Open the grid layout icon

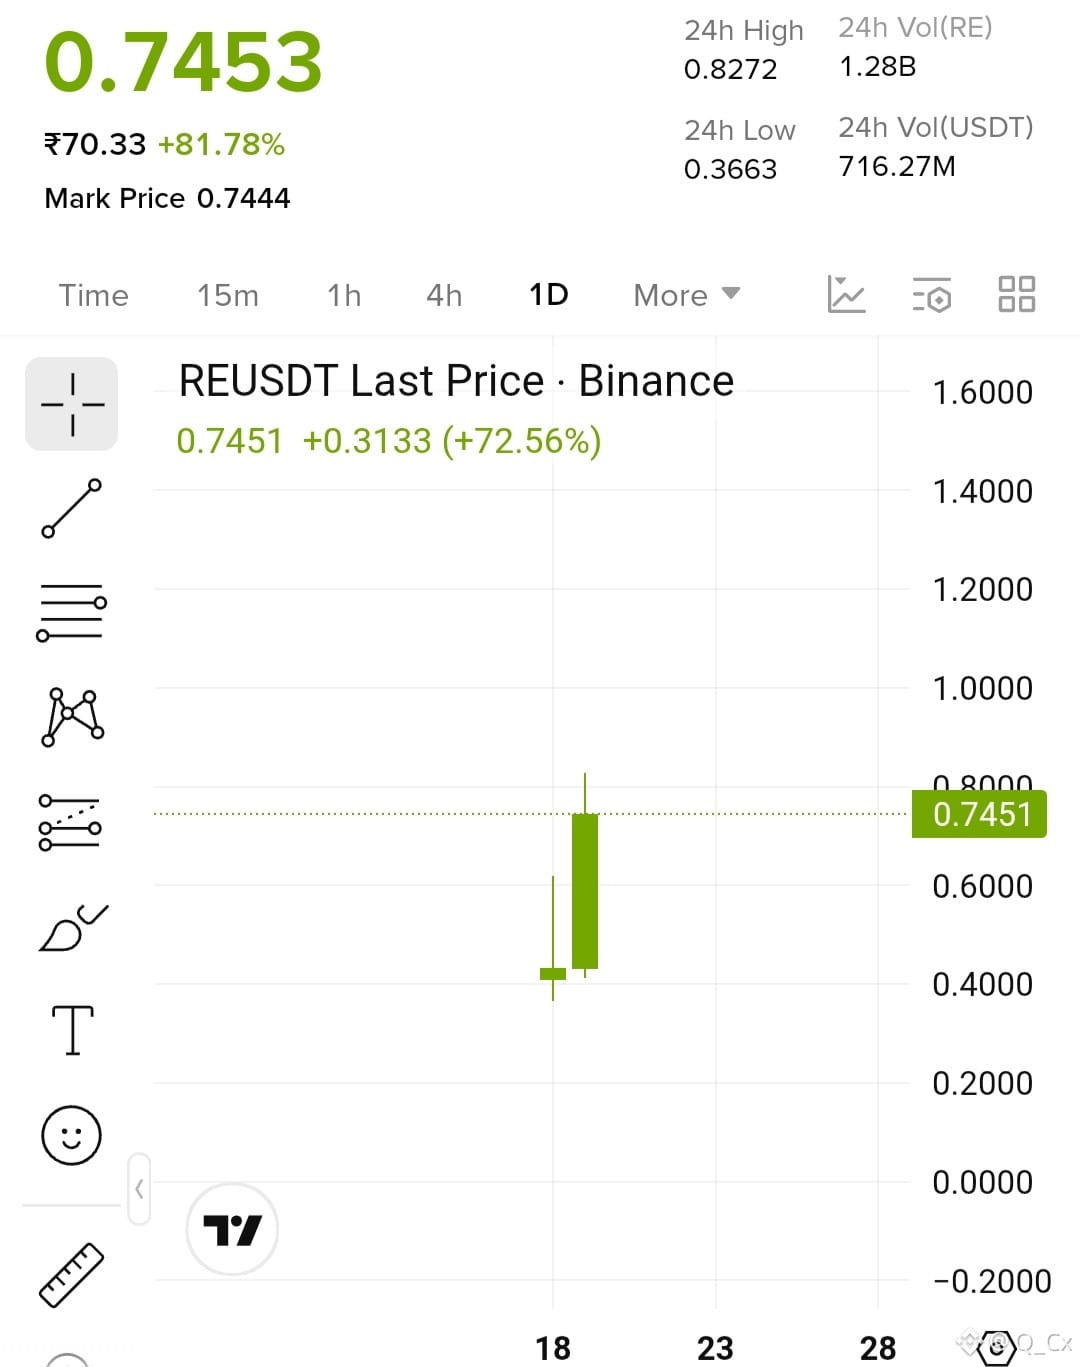coord(1017,294)
